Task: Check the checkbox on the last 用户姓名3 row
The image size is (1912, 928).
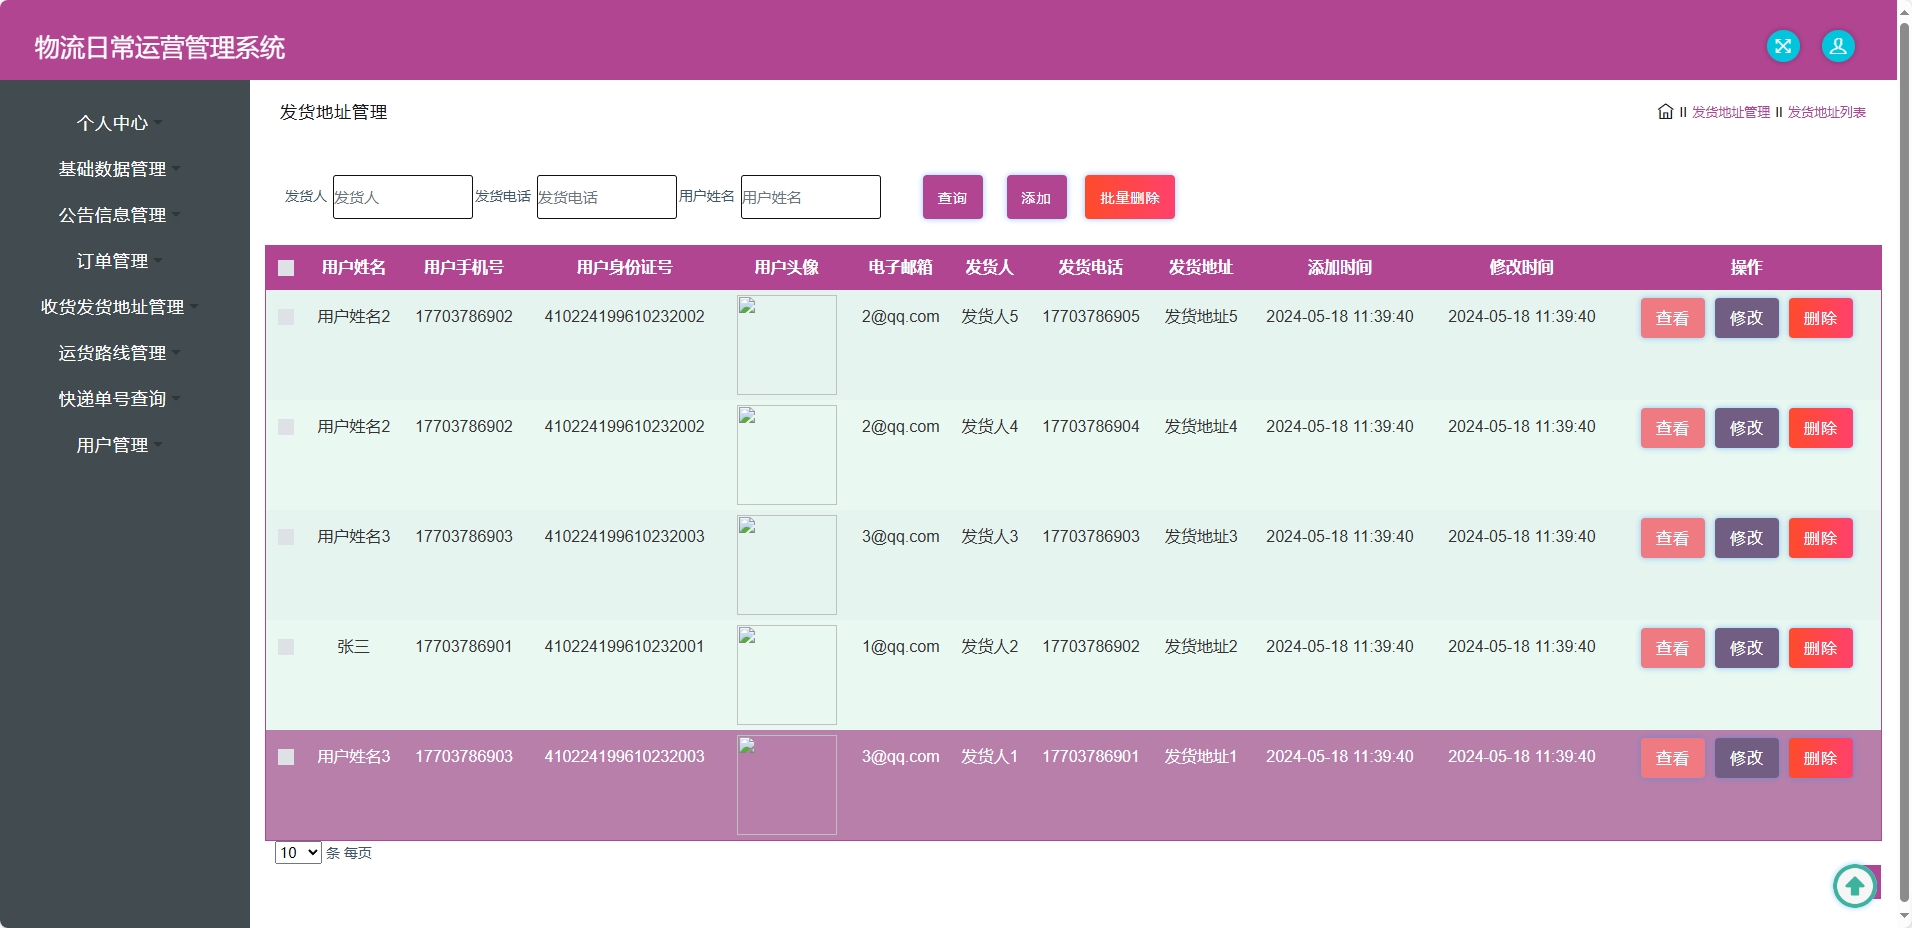Action: pyautogui.click(x=286, y=757)
